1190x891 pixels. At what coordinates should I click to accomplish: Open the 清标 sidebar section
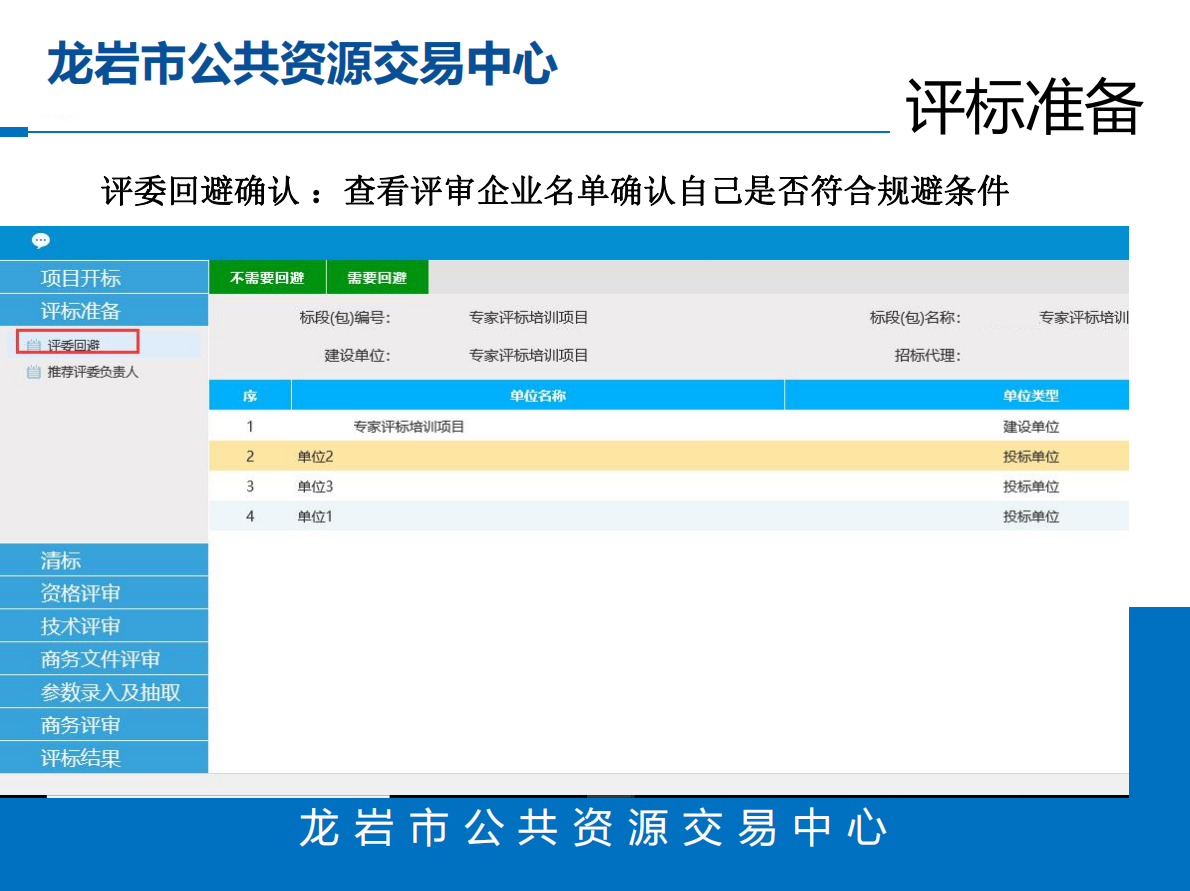104,560
